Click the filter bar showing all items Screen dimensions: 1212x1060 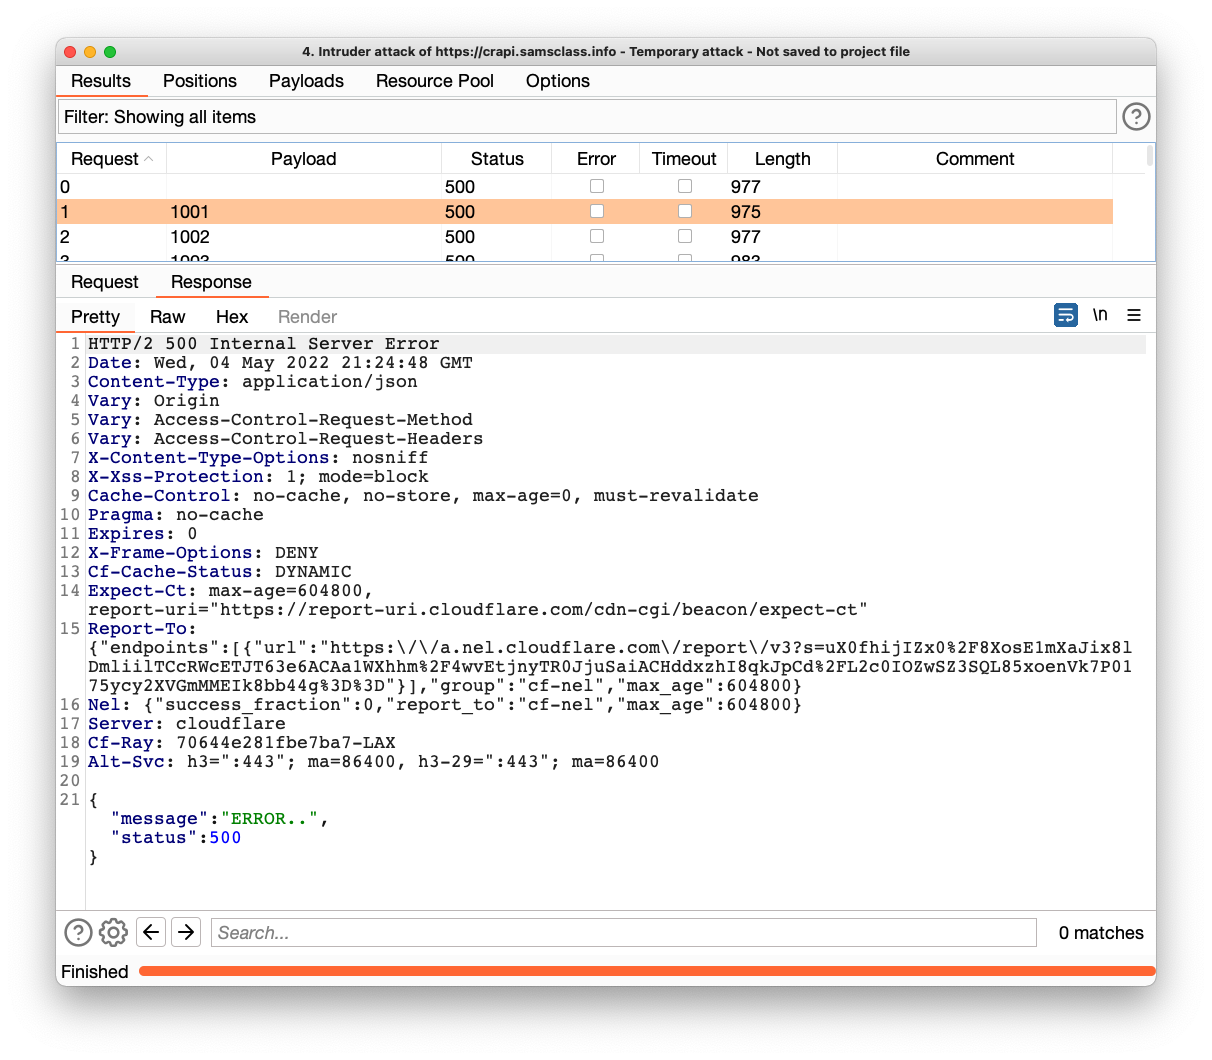pyautogui.click(x=587, y=117)
